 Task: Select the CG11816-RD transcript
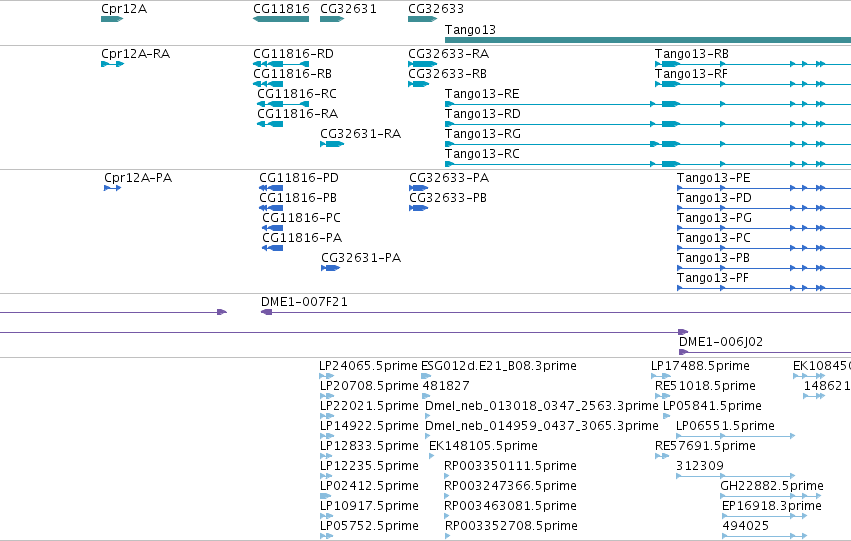pyautogui.click(x=281, y=64)
